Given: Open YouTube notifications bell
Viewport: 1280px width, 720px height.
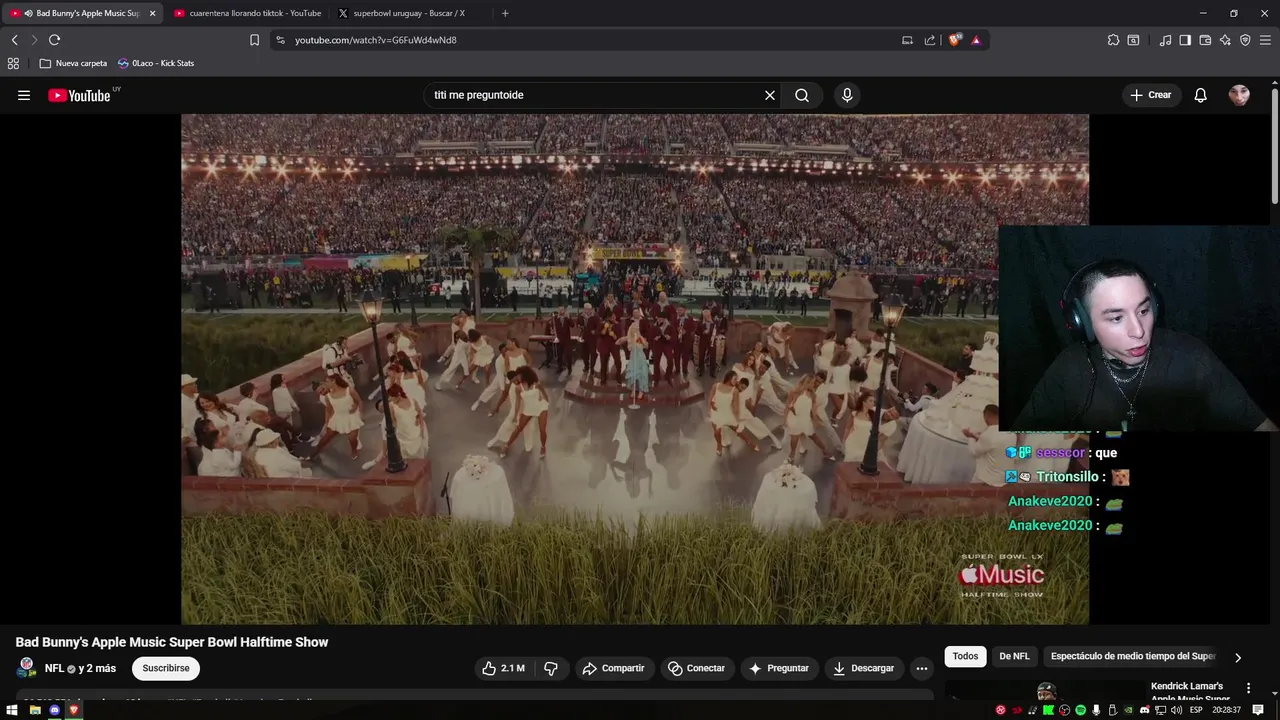Looking at the screenshot, I should (1200, 95).
